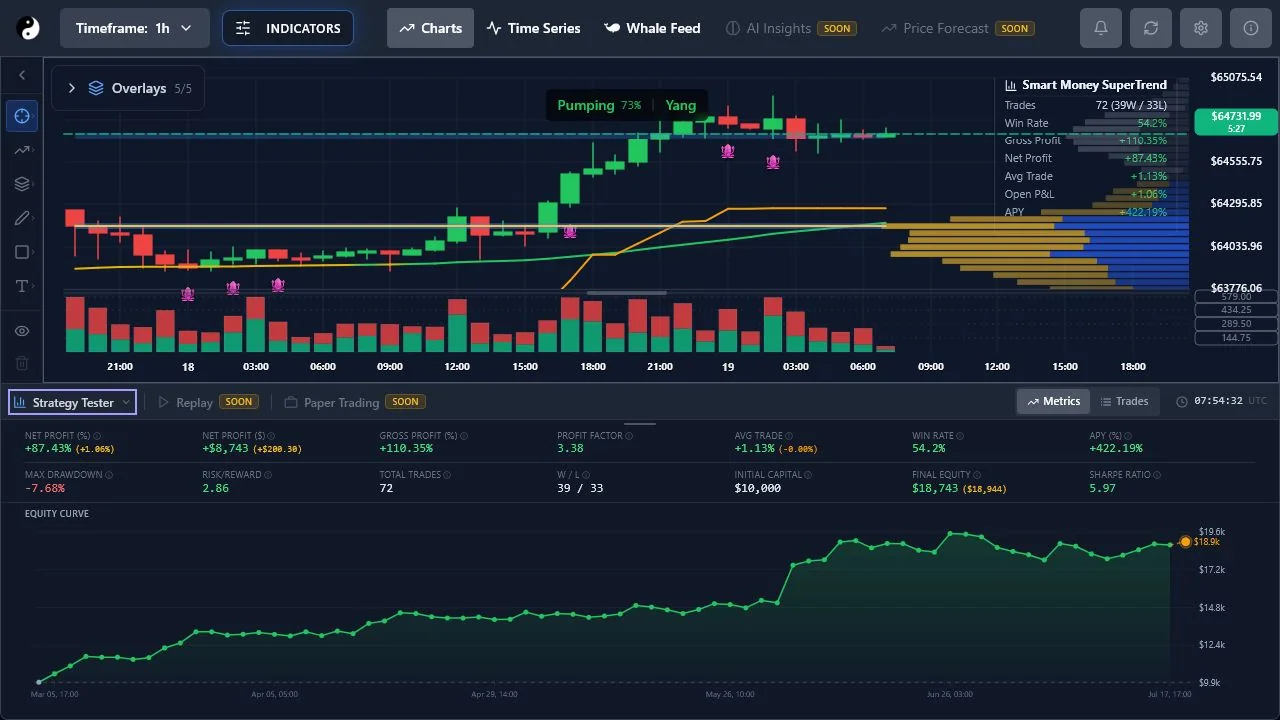Click info icon next to W / L
Screen dimensions: 1280x720
tap(586, 475)
